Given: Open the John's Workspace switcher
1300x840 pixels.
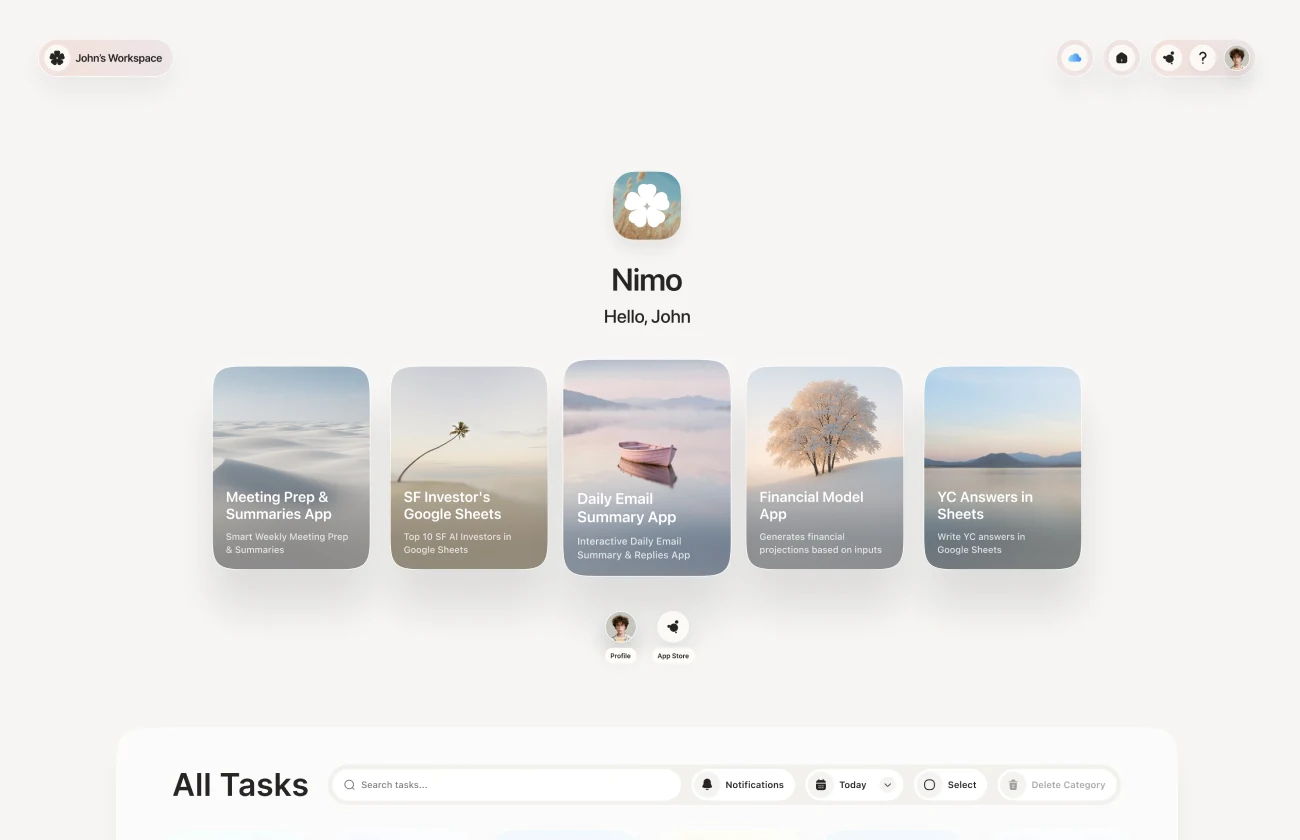Looking at the screenshot, I should [x=105, y=58].
